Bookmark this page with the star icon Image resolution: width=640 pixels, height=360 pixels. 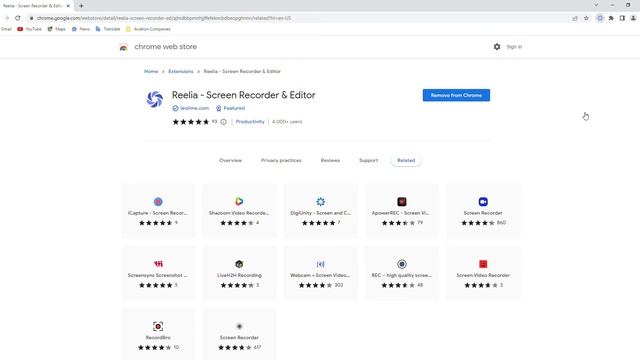tap(586, 18)
